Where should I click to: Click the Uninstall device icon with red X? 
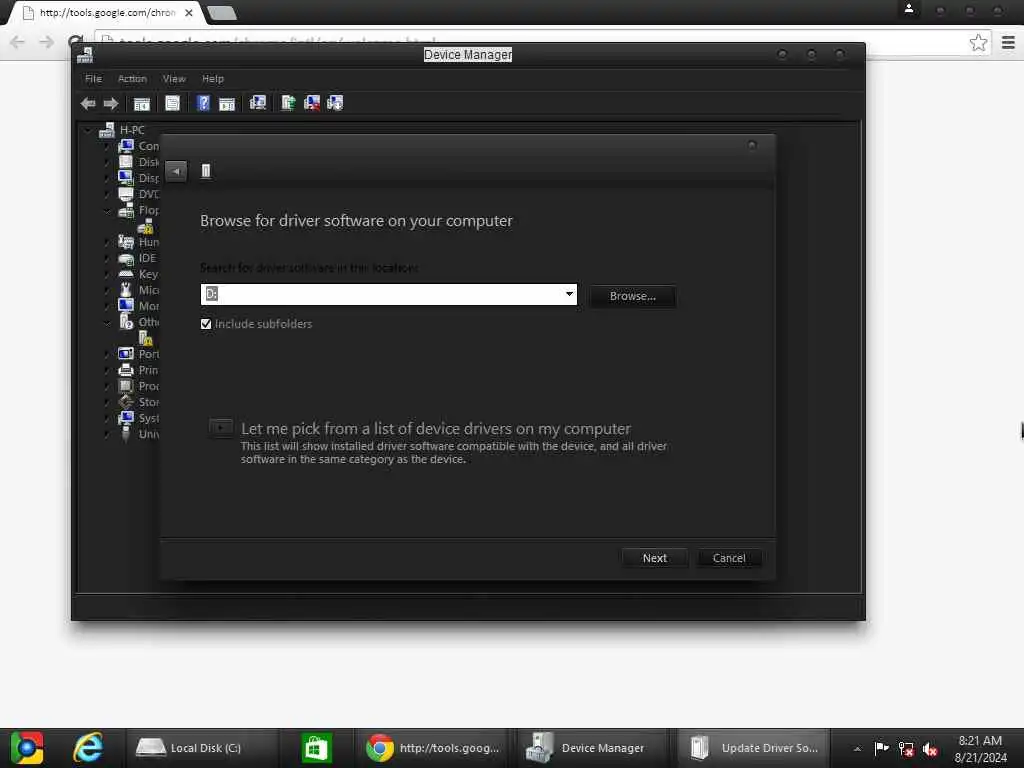(x=312, y=103)
